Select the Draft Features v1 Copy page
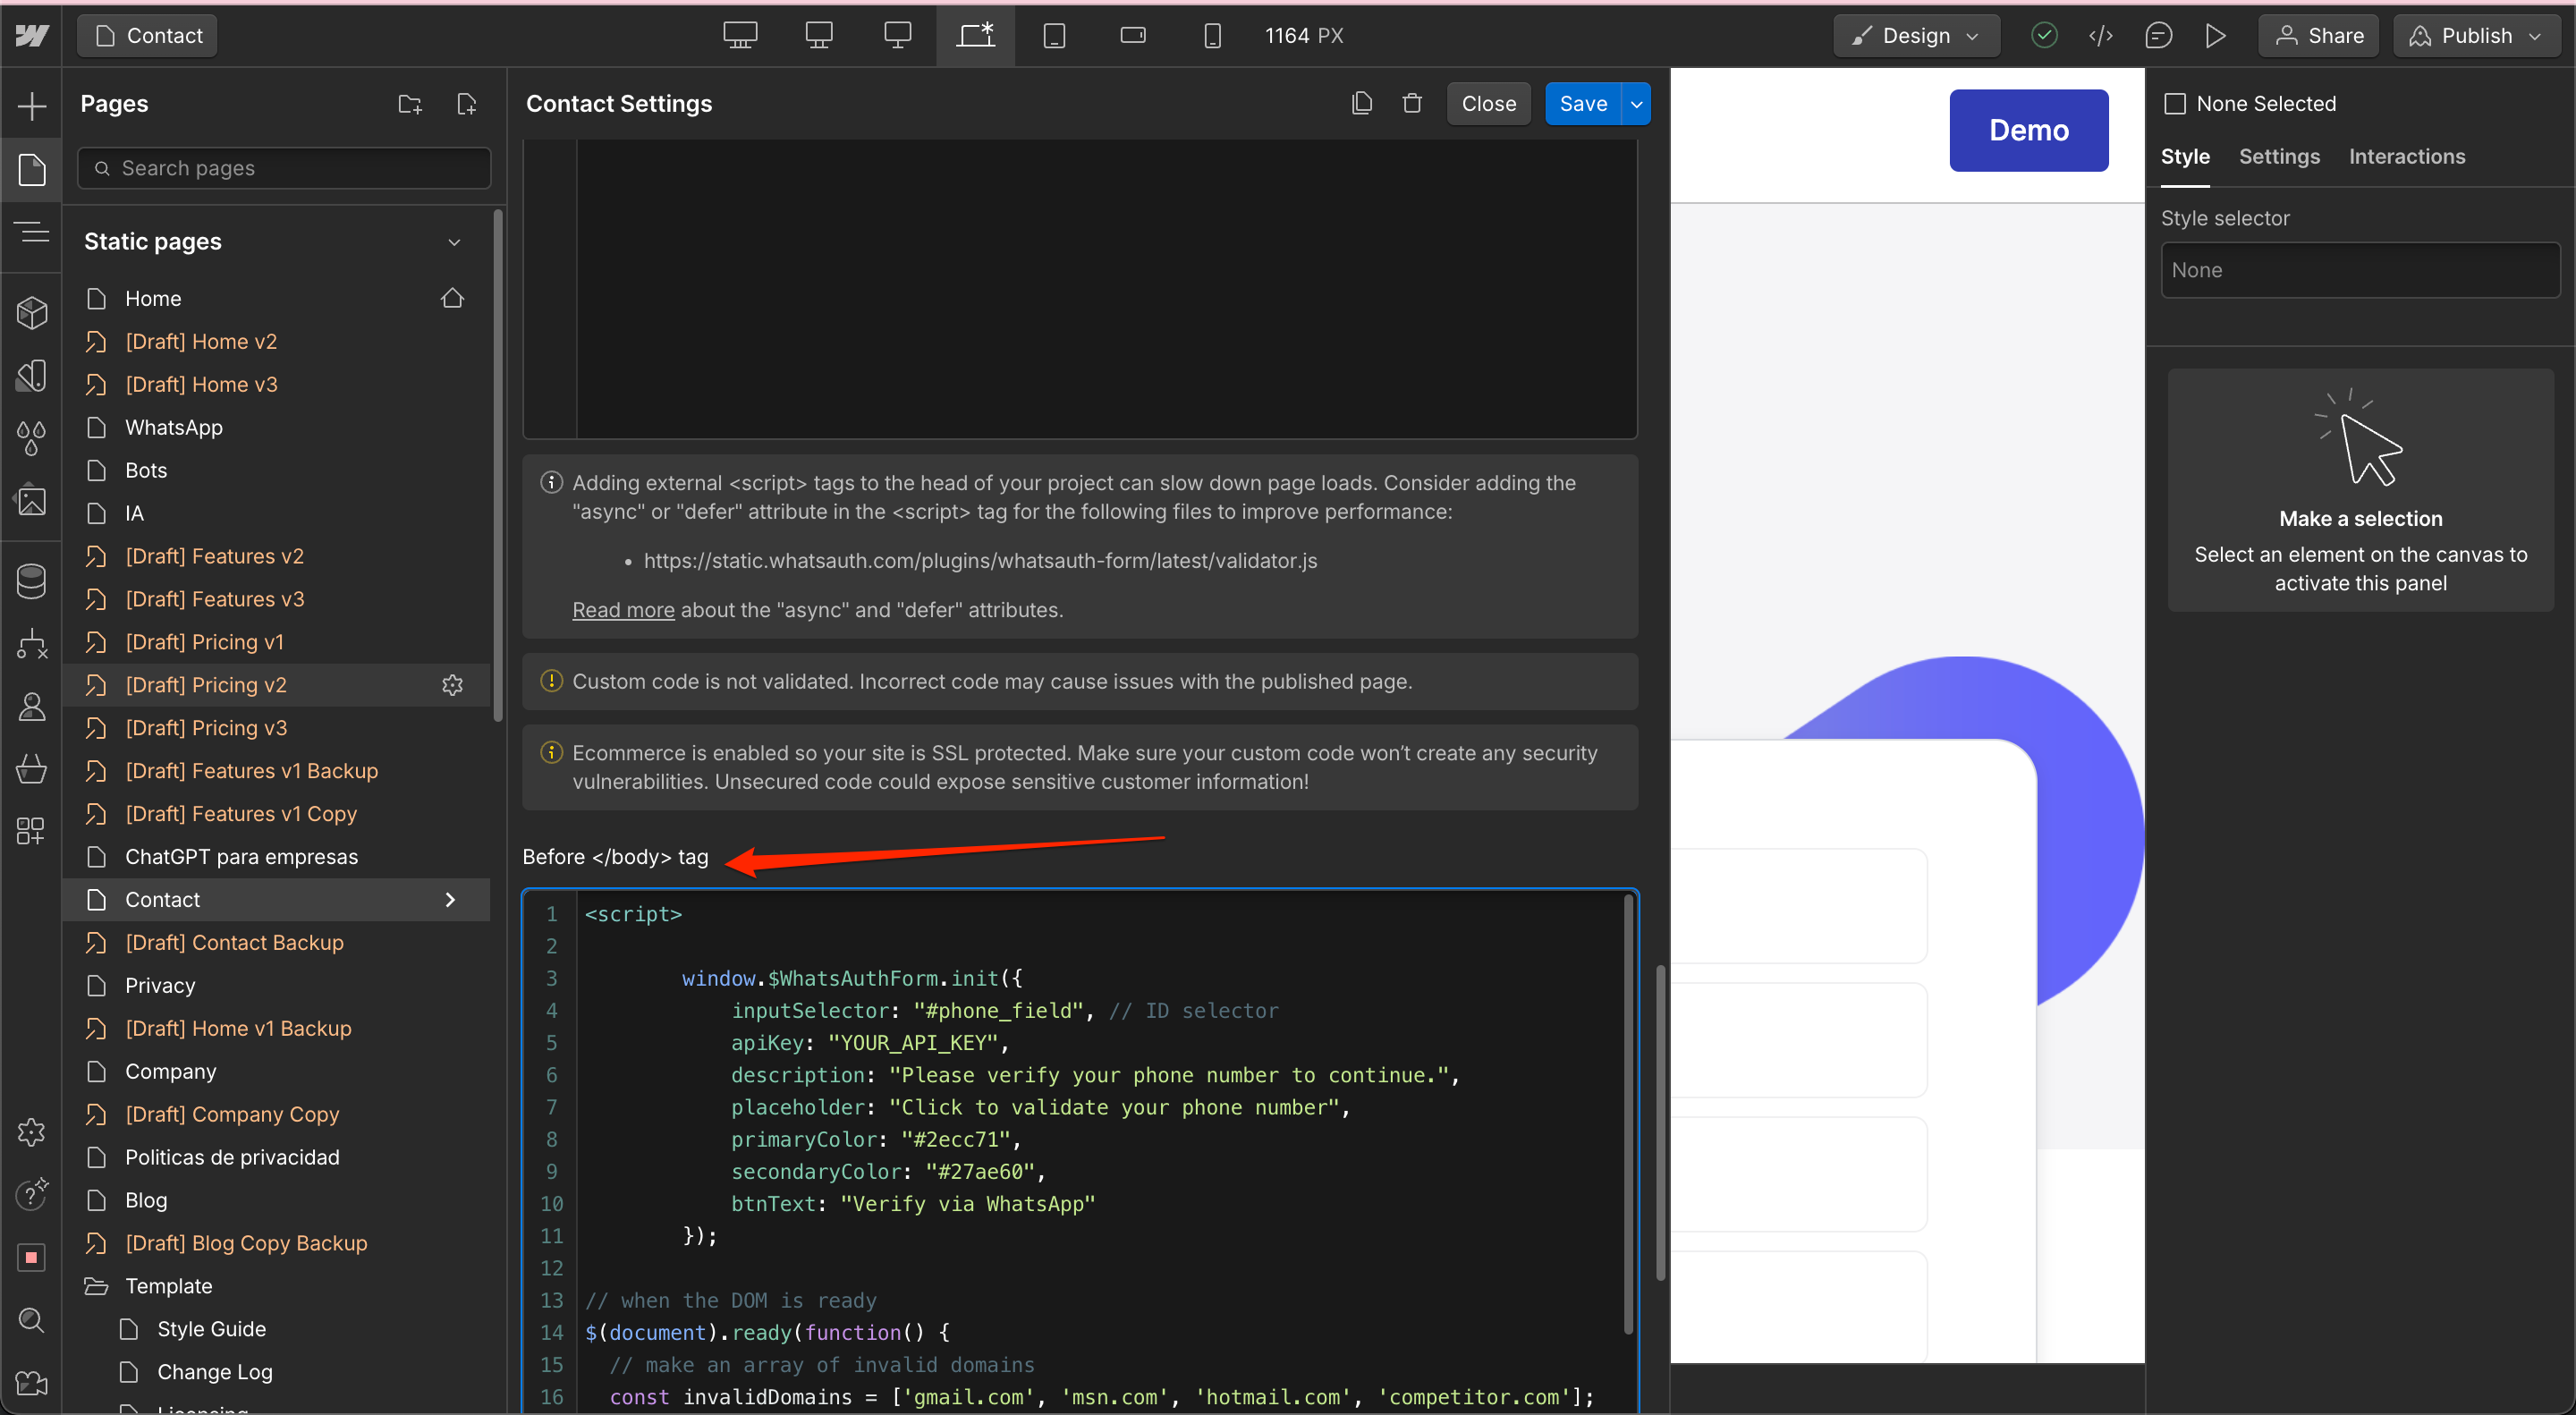Viewport: 2576px width, 1415px height. pyautogui.click(x=276, y=814)
